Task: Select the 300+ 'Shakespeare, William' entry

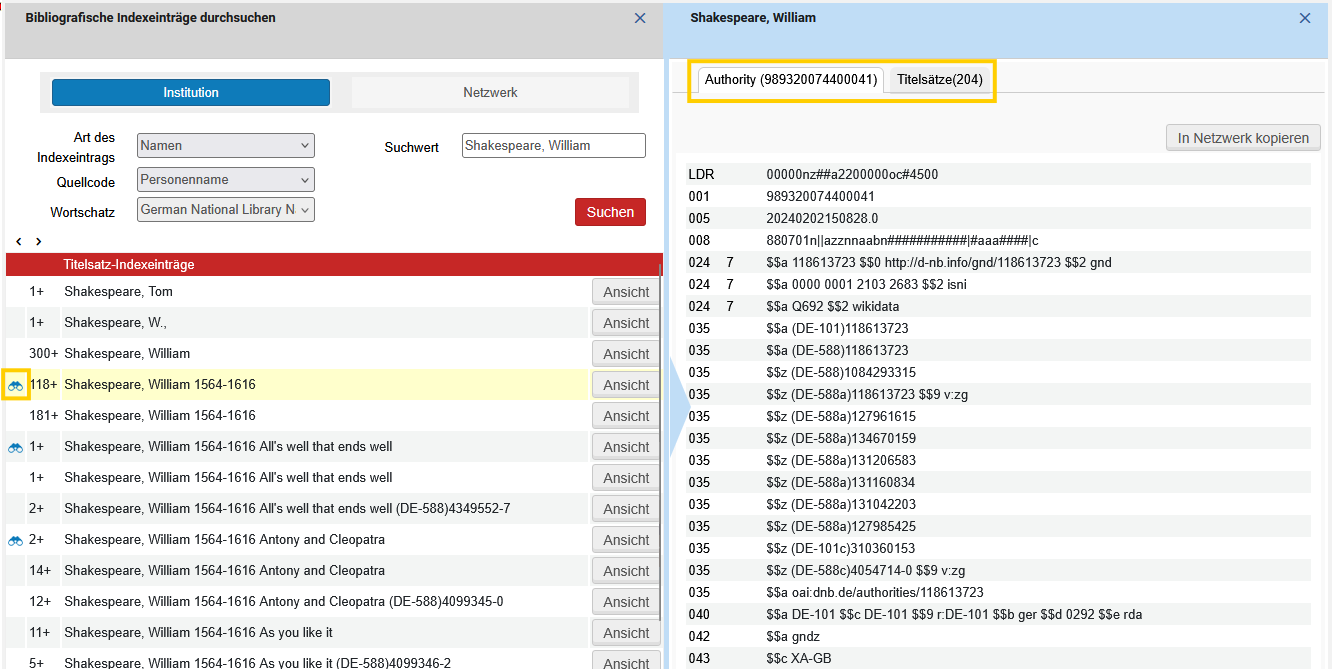Action: [x=127, y=354]
